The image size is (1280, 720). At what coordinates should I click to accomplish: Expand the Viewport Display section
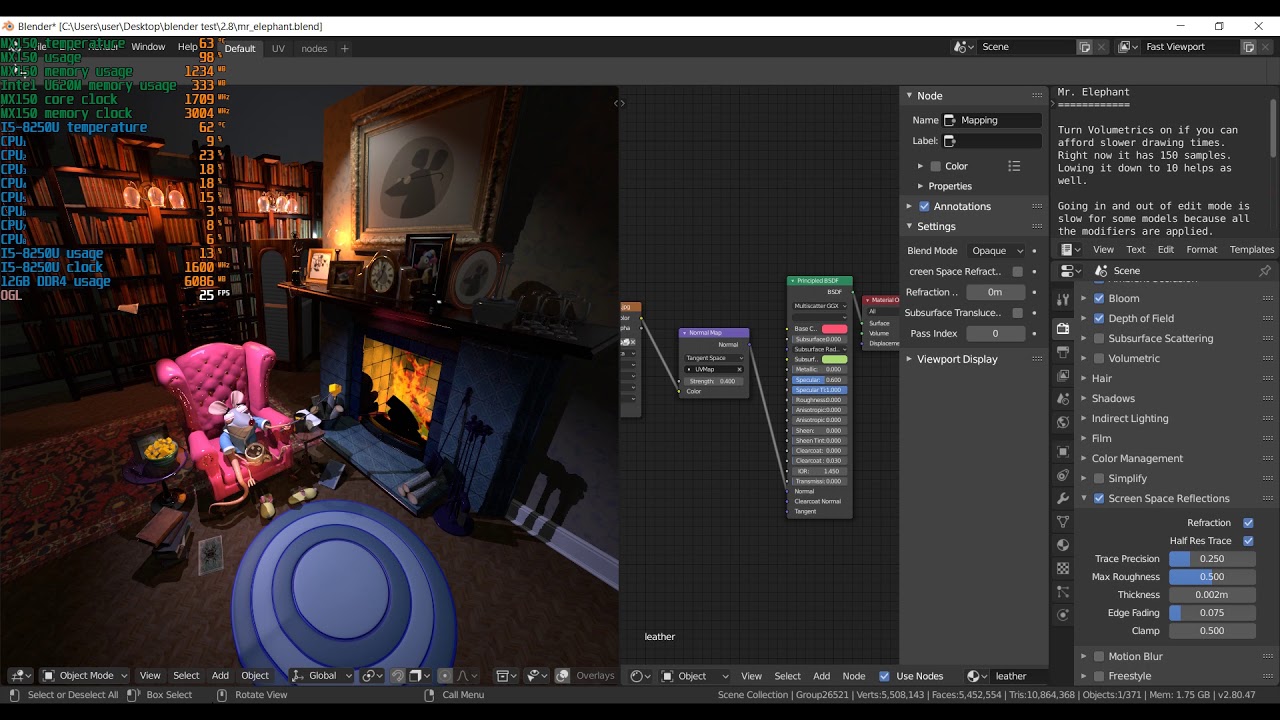tap(957, 359)
